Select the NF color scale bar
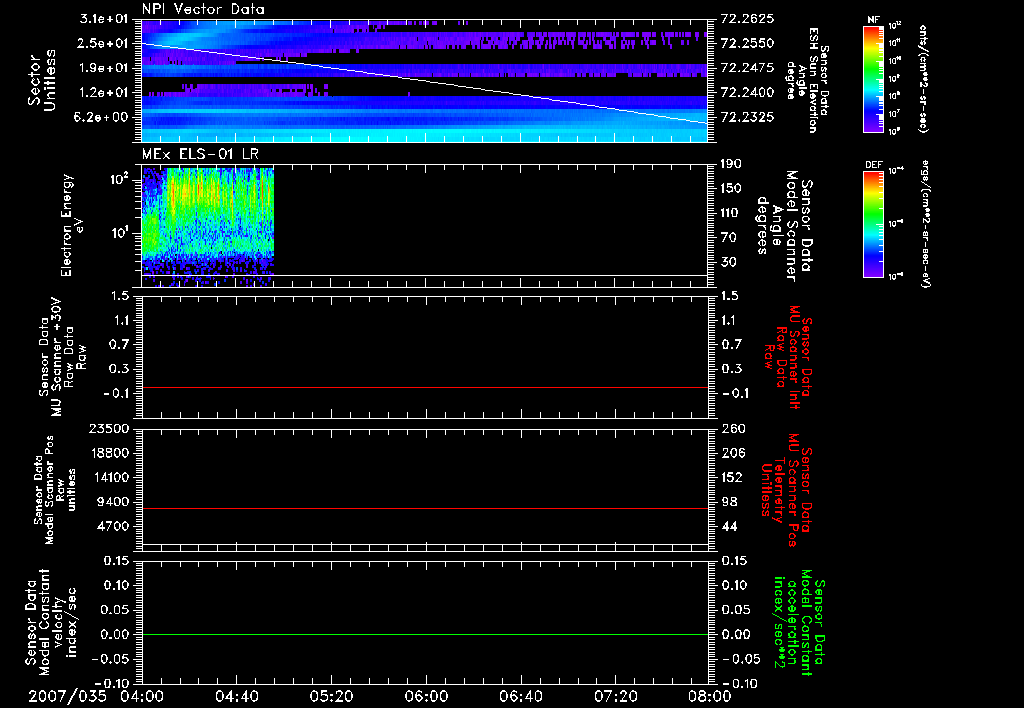The height and width of the screenshot is (708, 1024). point(873,79)
